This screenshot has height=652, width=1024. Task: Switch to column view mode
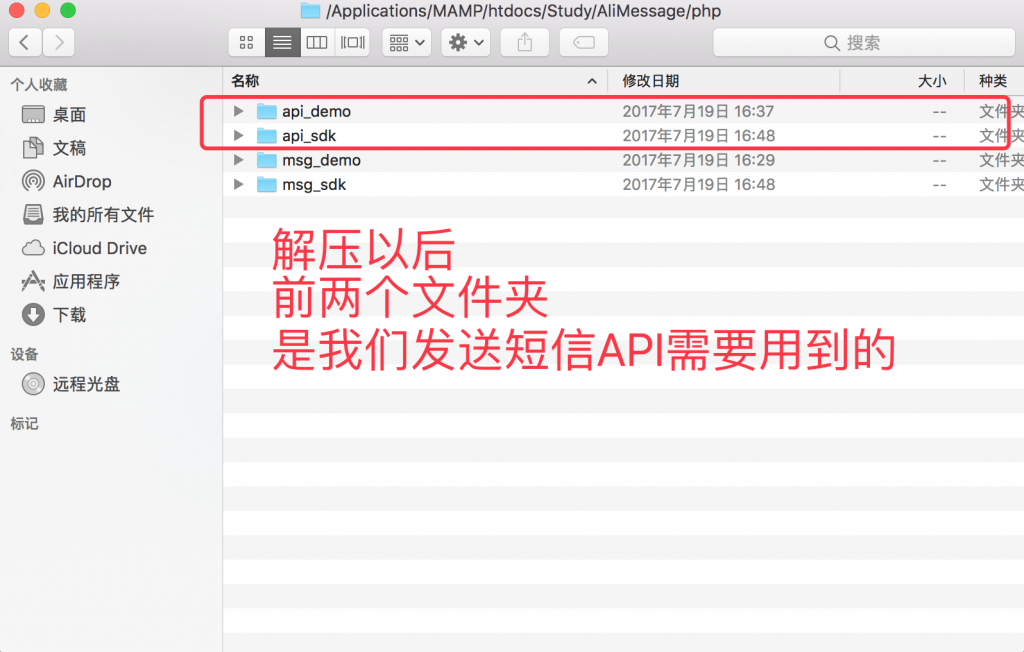click(x=317, y=42)
